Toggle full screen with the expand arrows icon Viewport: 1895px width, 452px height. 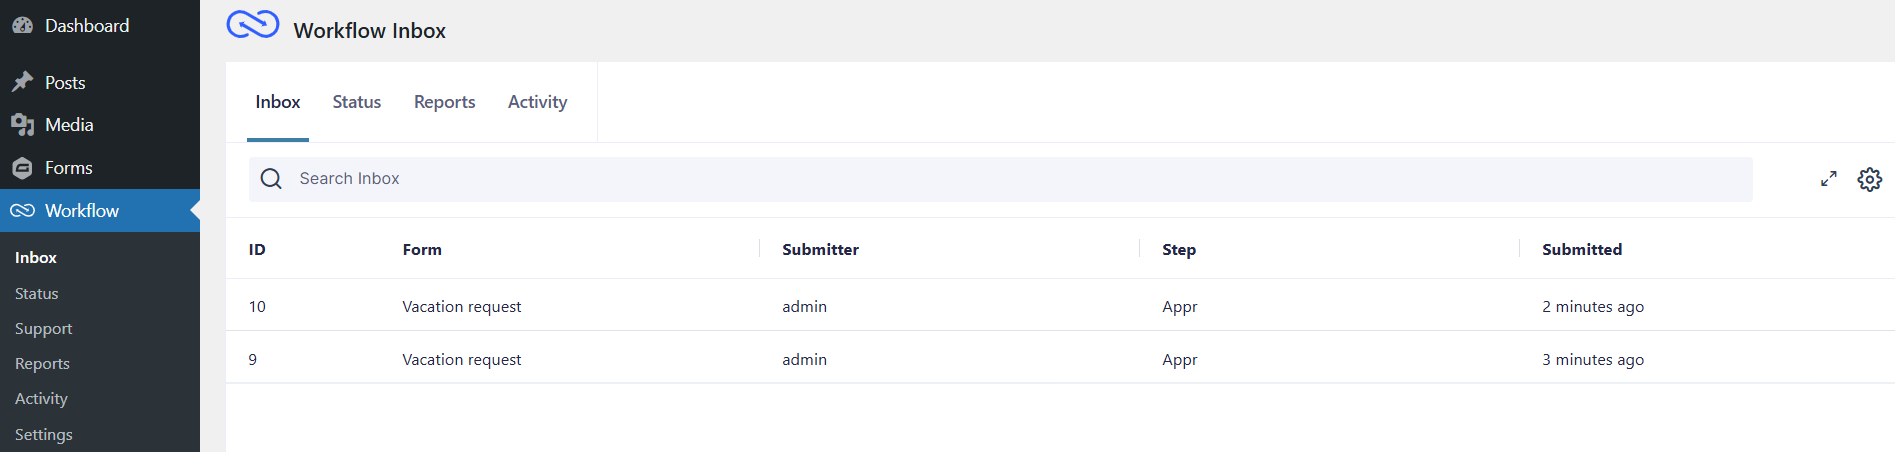tap(1828, 179)
